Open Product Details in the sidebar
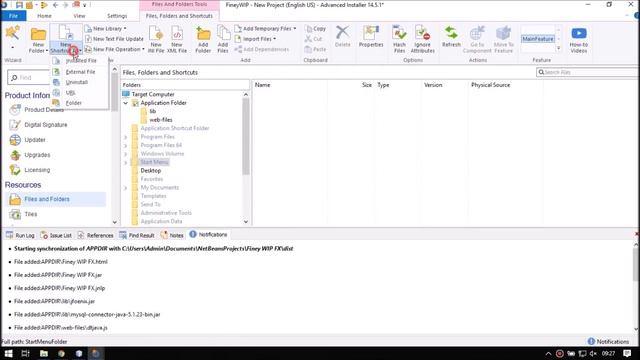 pos(37,110)
